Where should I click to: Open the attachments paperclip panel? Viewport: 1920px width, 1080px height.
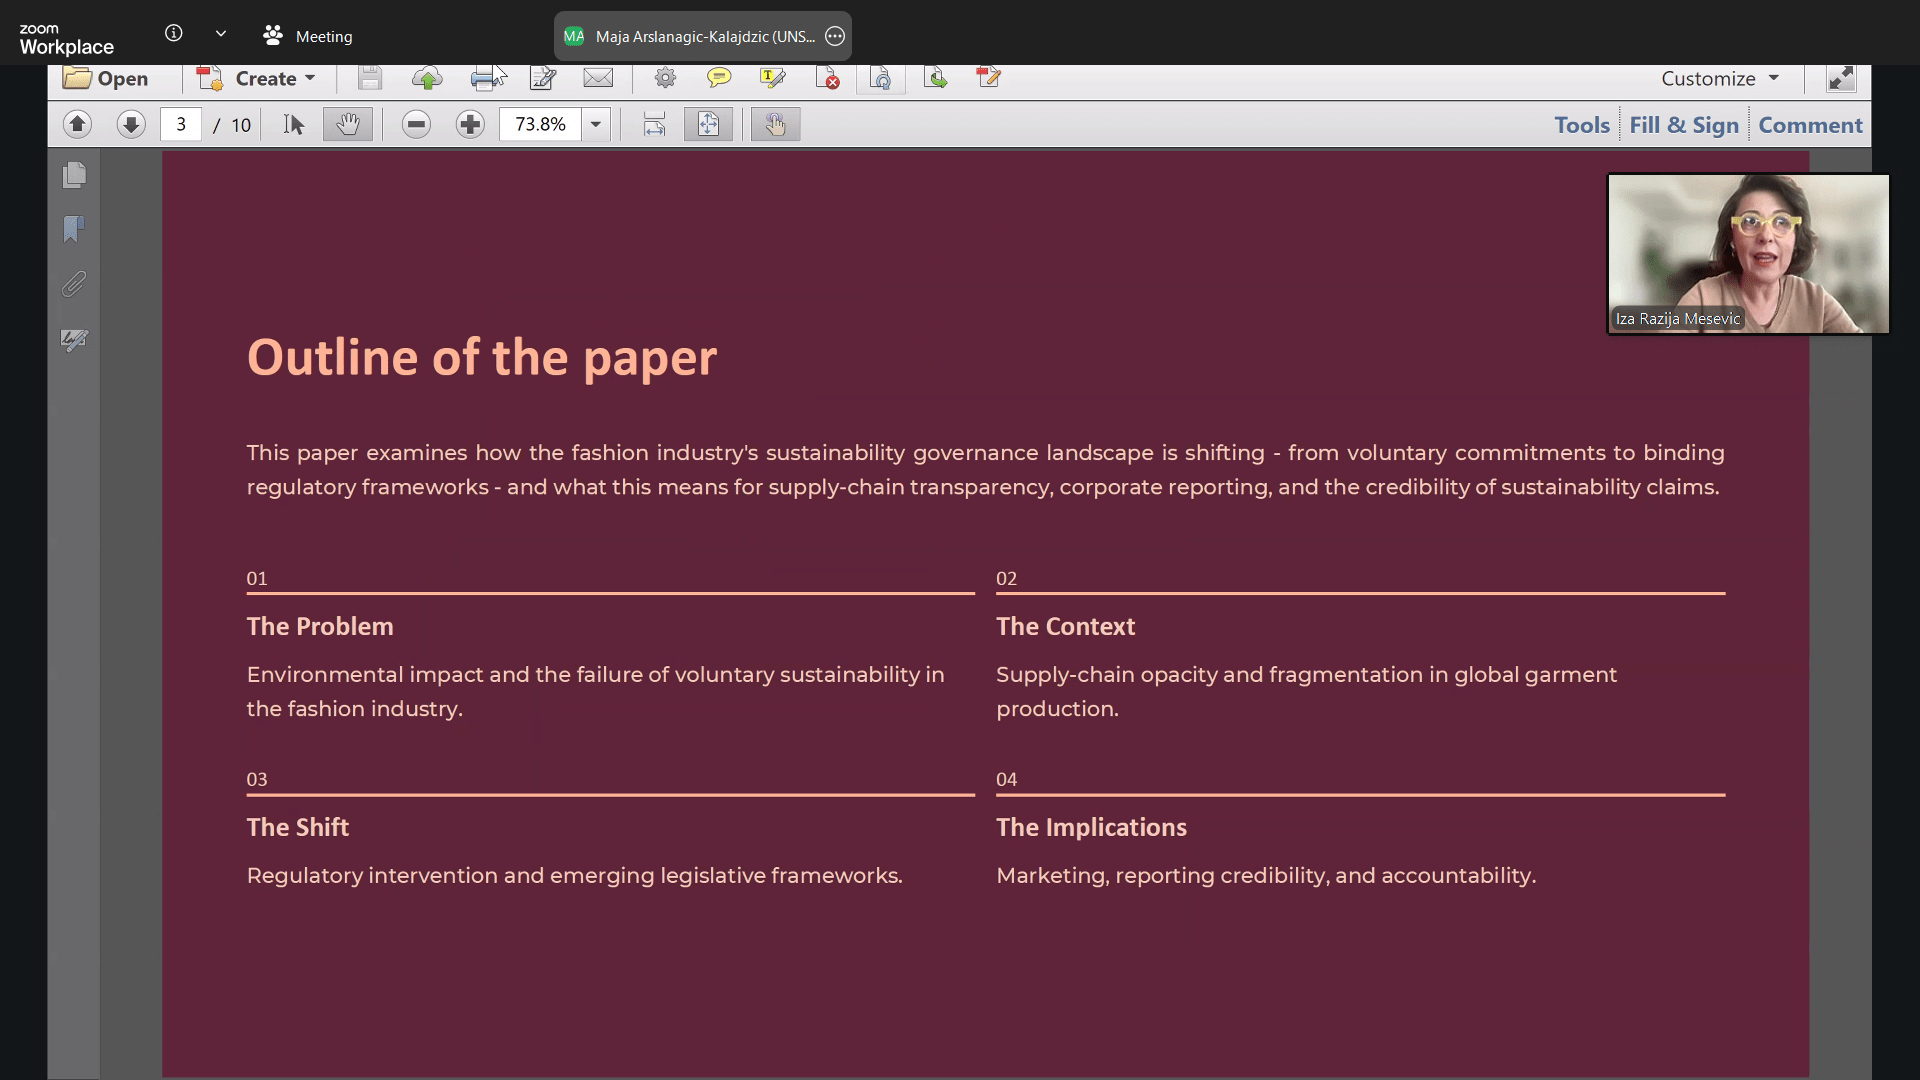(x=74, y=285)
